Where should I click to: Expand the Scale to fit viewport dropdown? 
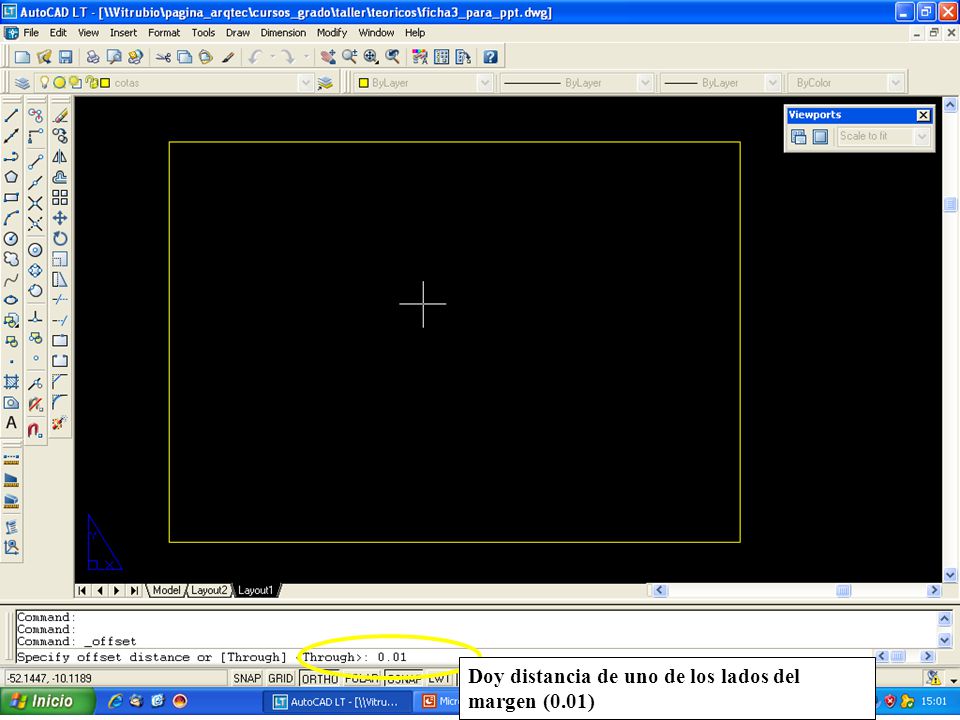[x=922, y=137]
